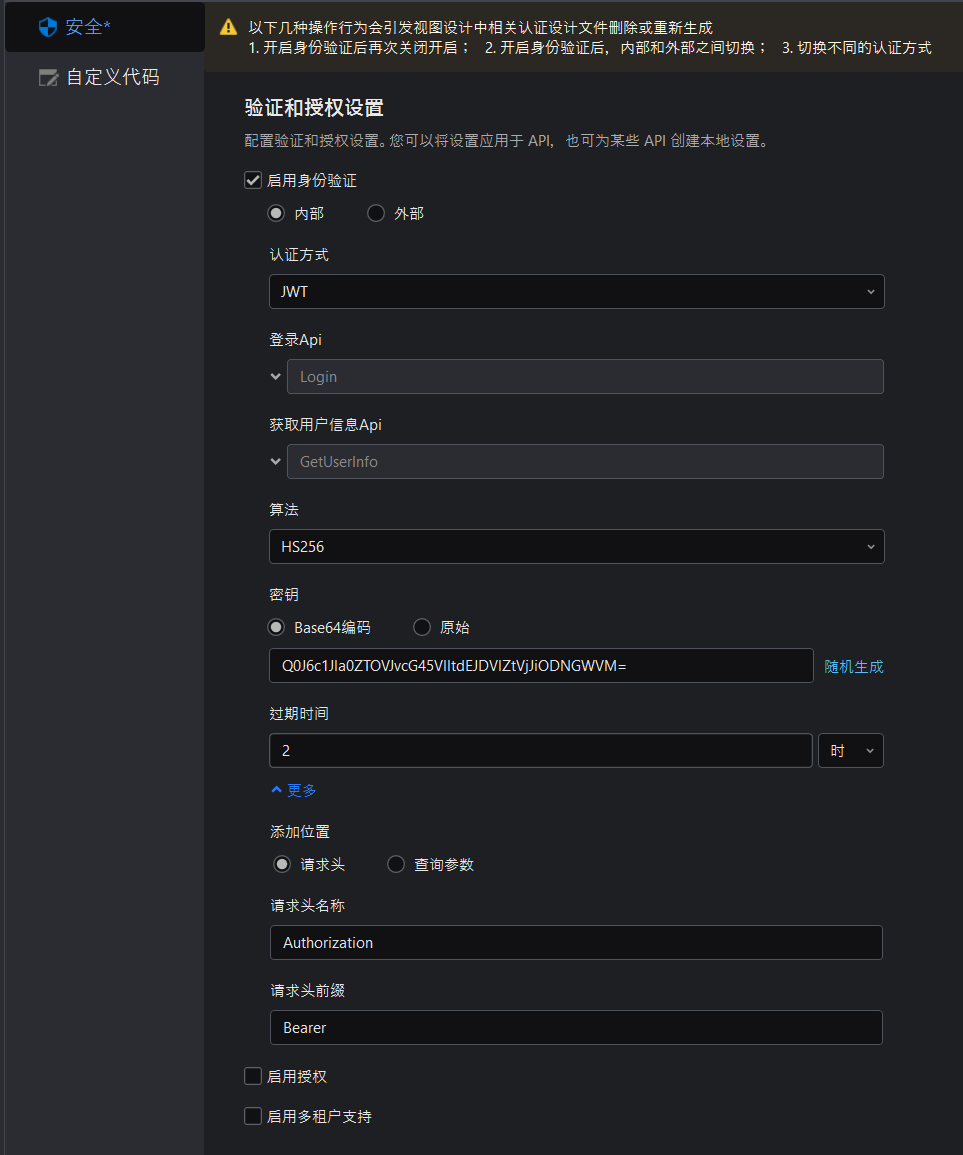The width and height of the screenshot is (963, 1155).
Task: Click the 过期时间 value field
Action: coord(540,751)
